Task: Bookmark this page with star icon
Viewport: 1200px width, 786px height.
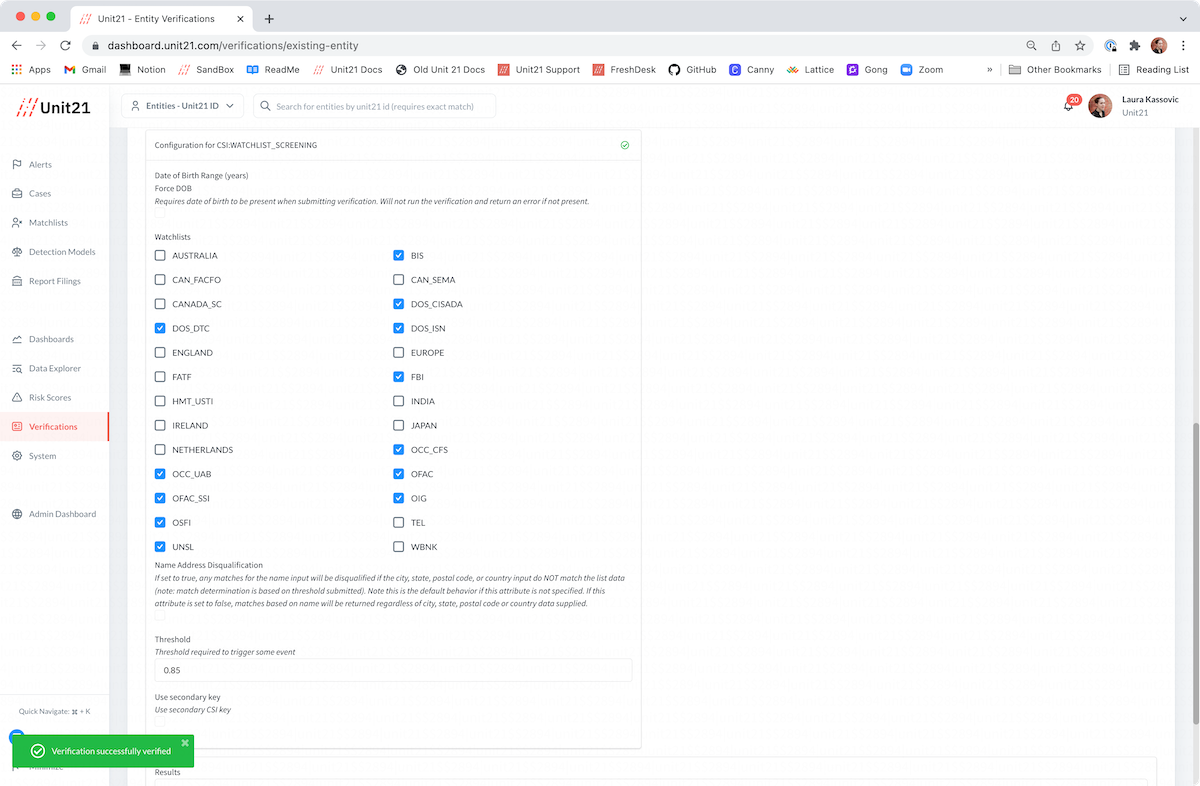Action: pyautogui.click(x=1080, y=45)
